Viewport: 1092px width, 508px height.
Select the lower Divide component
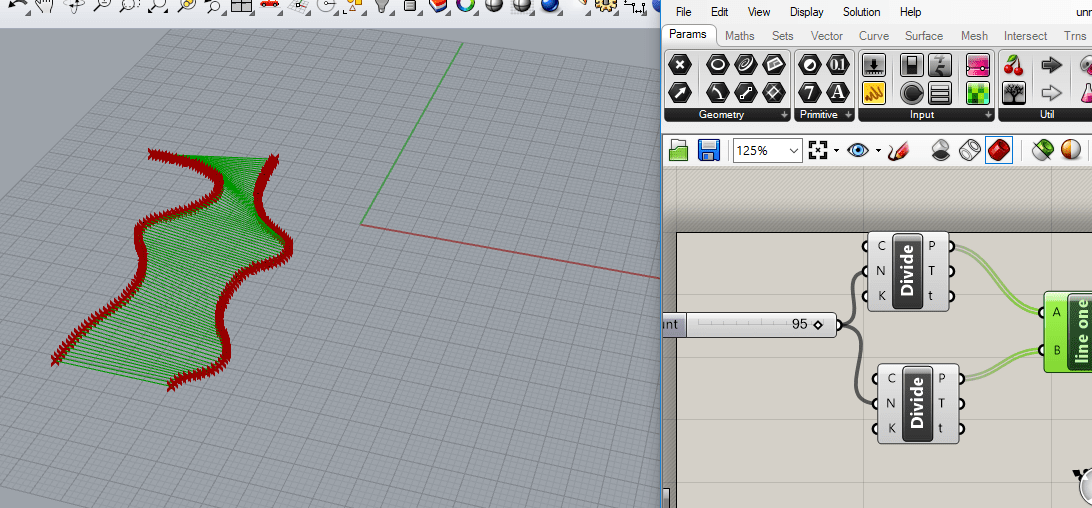click(917, 403)
